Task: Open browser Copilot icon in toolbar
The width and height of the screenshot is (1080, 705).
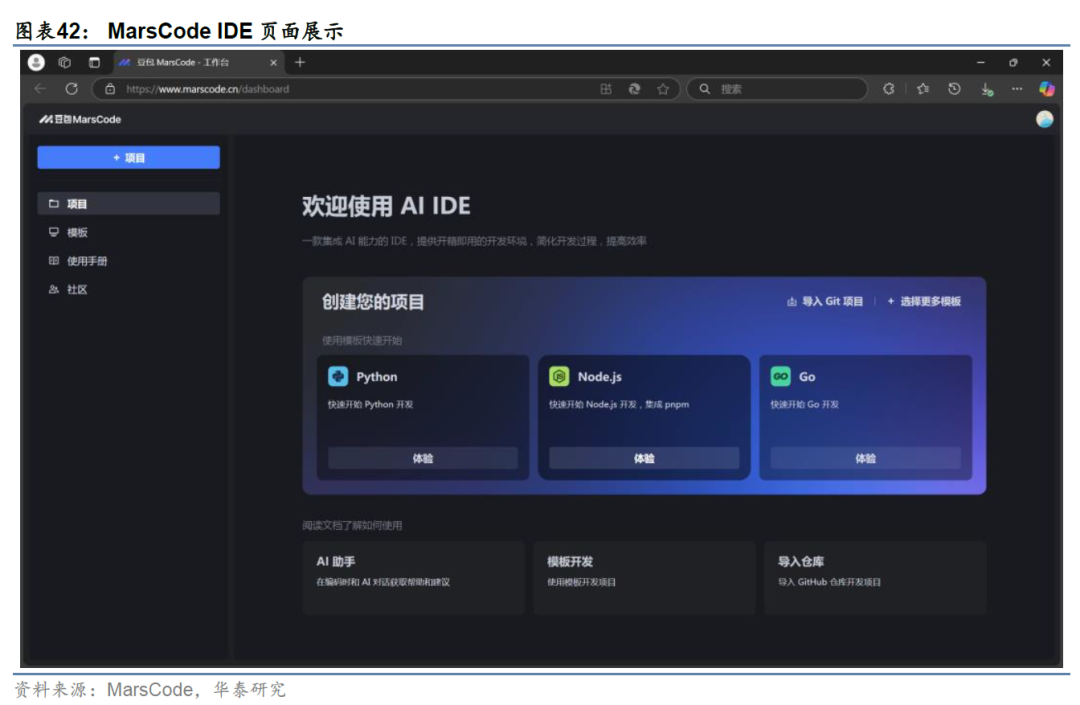Action: [x=1048, y=89]
